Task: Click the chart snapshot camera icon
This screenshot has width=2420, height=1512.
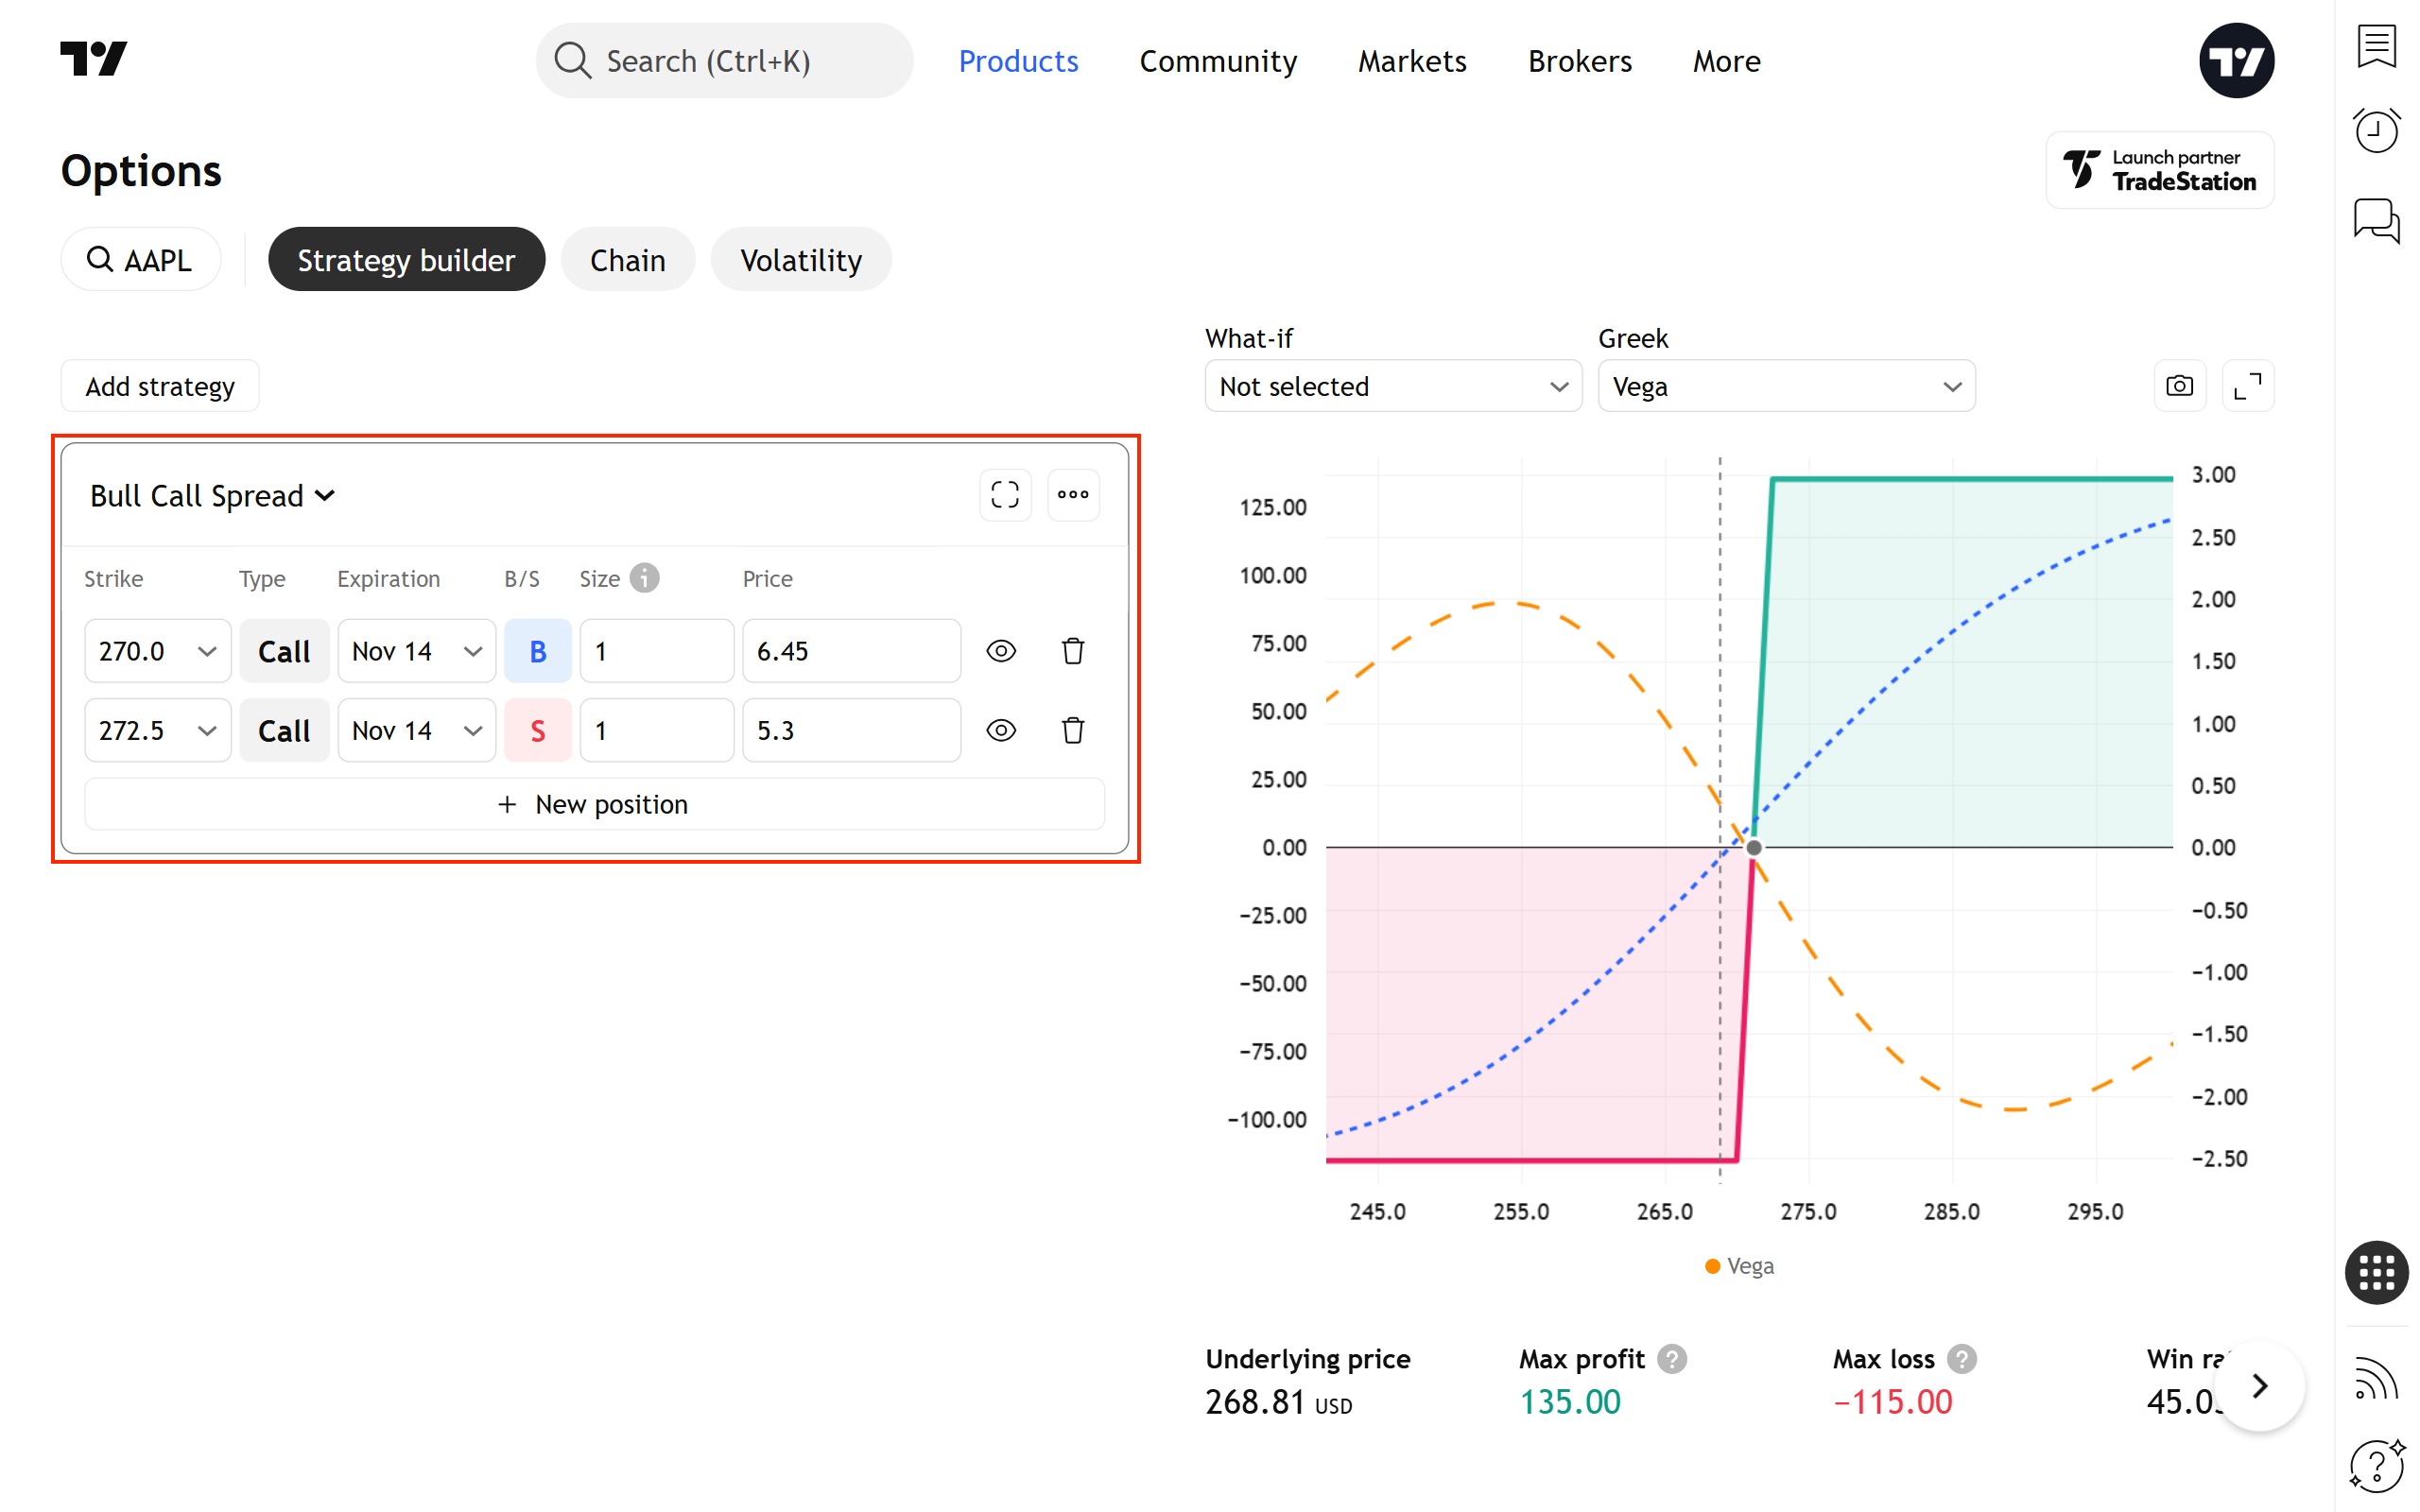Action: tap(2178, 386)
